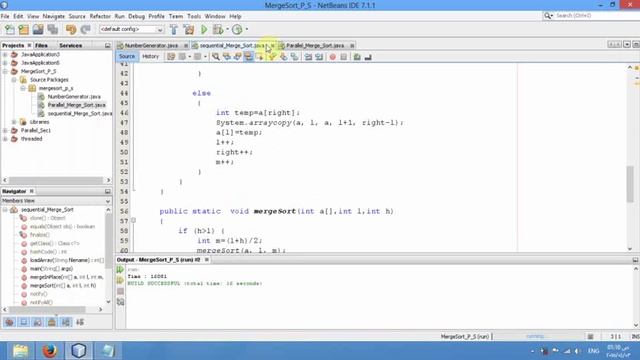
Task: Open the Debug Project dropdown arrow
Action: [x=227, y=29]
